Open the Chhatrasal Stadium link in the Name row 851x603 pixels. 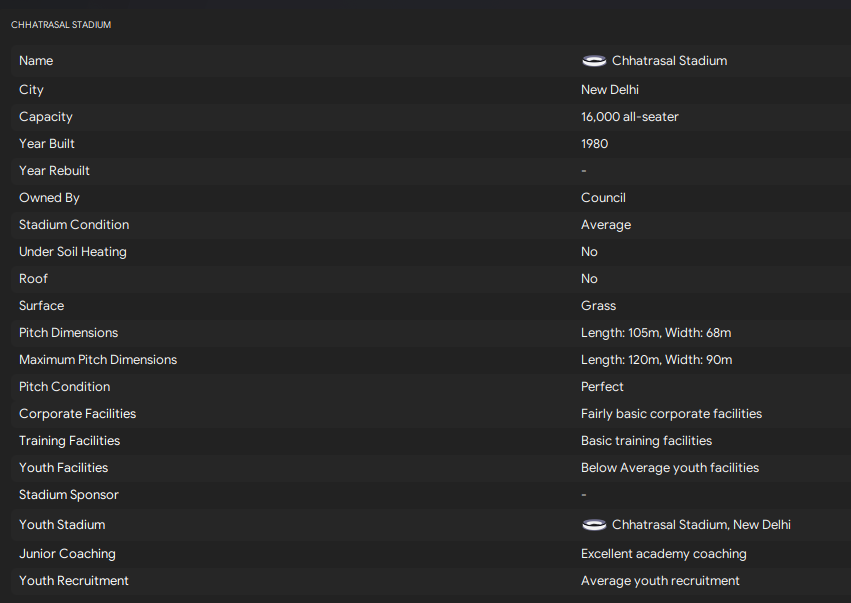pos(669,61)
